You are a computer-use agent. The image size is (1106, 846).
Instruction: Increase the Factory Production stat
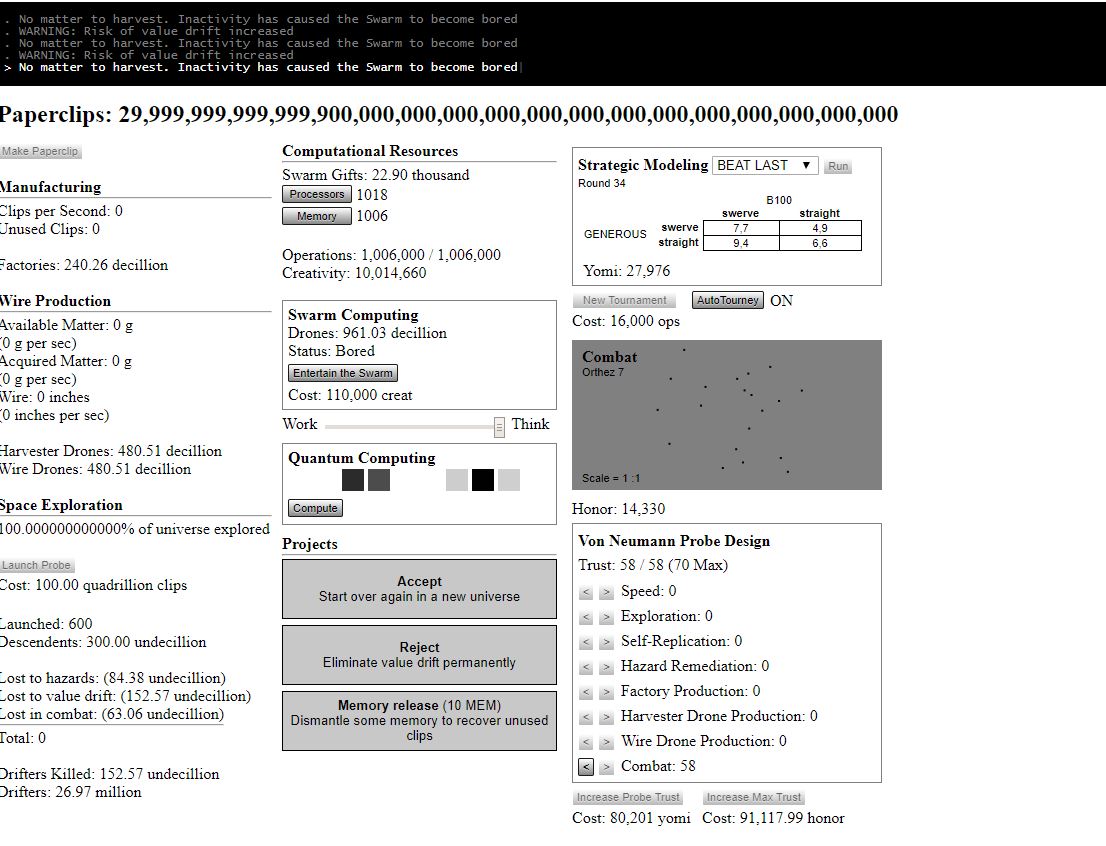tap(606, 692)
